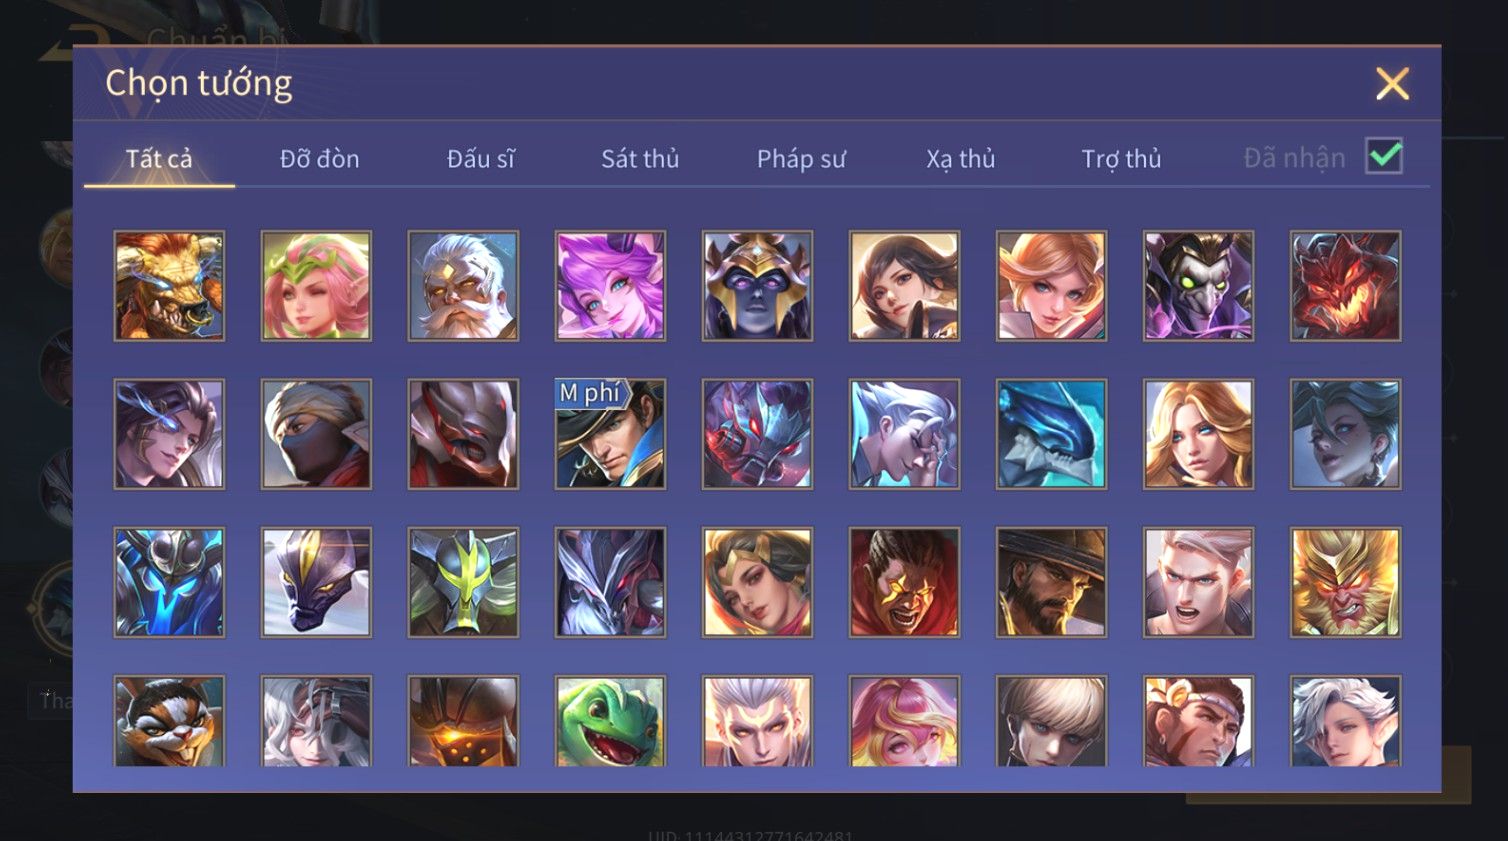Image resolution: width=1508 pixels, height=841 pixels.
Task: Pick the blonde long-haired woman hero
Action: [x=1198, y=434]
